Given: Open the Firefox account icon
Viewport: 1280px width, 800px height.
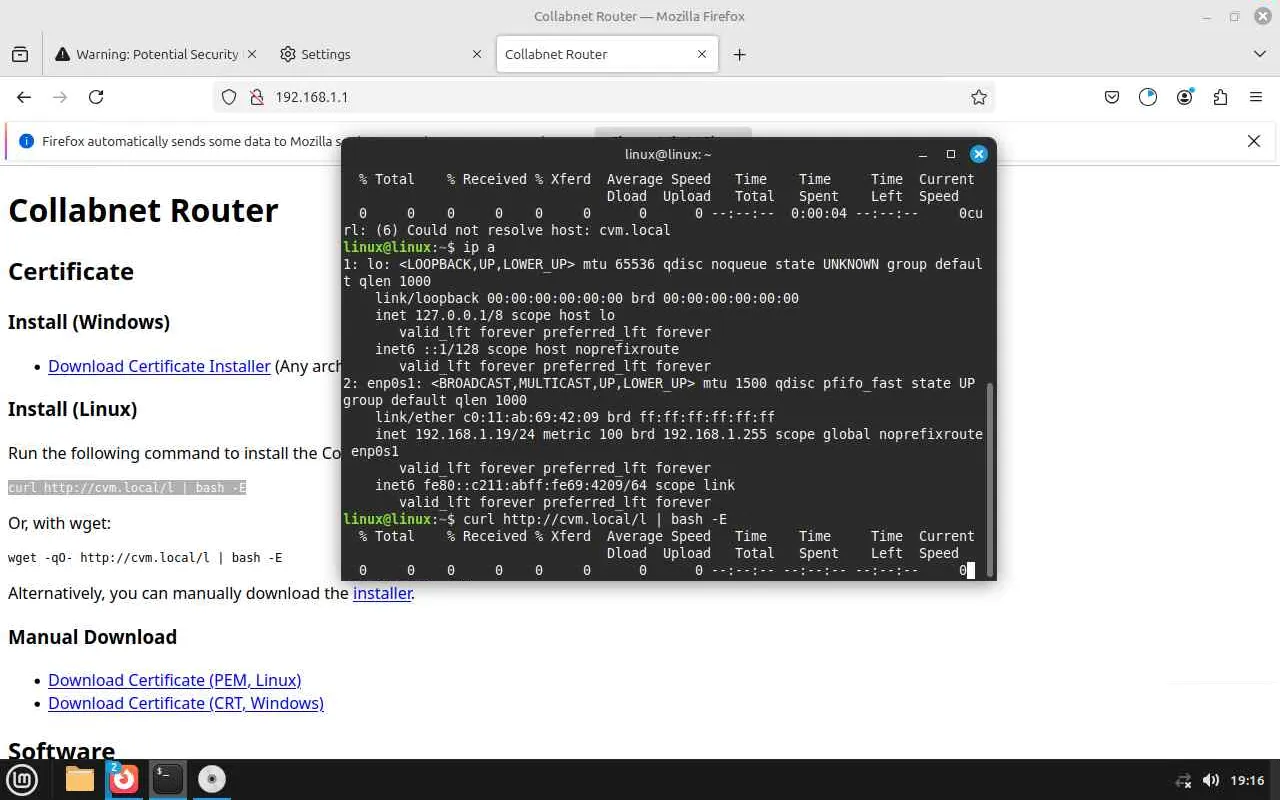Looking at the screenshot, I should pyautogui.click(x=1185, y=97).
